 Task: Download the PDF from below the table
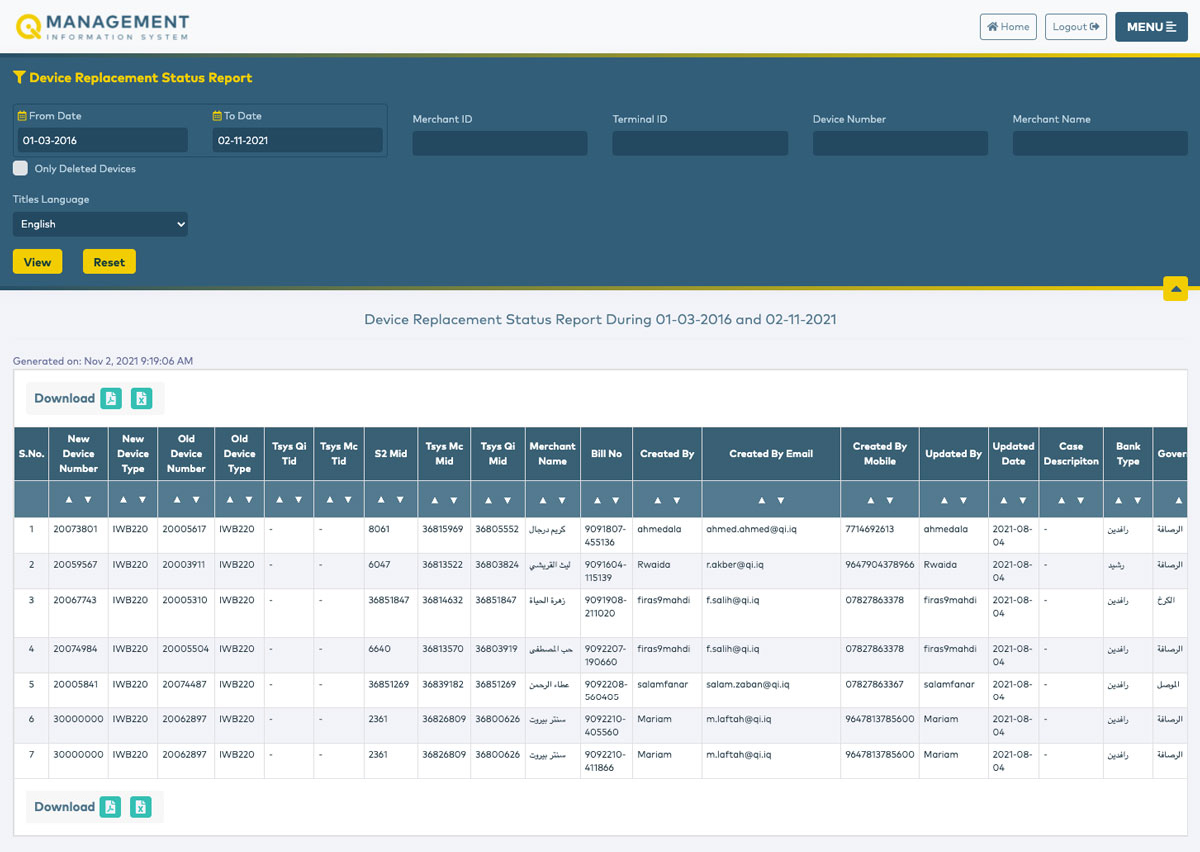pyautogui.click(x=111, y=807)
